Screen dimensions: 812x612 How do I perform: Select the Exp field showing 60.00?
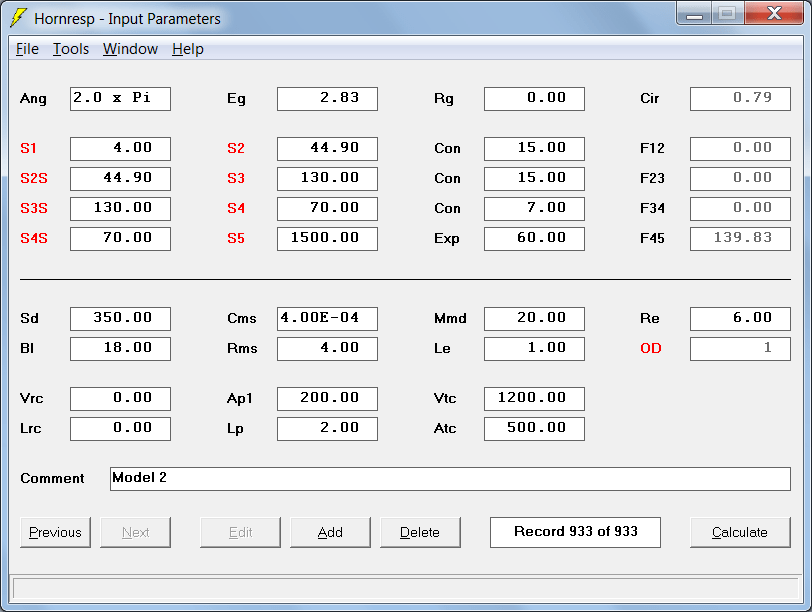click(534, 239)
